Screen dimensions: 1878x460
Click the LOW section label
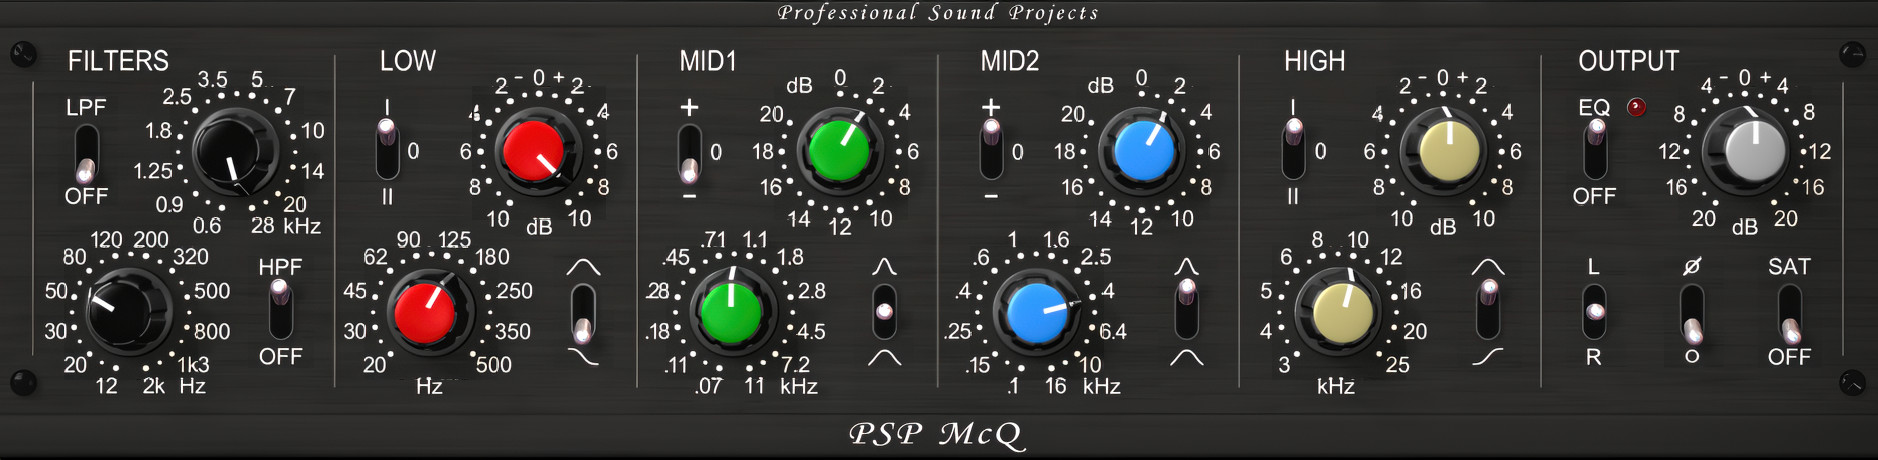407,61
